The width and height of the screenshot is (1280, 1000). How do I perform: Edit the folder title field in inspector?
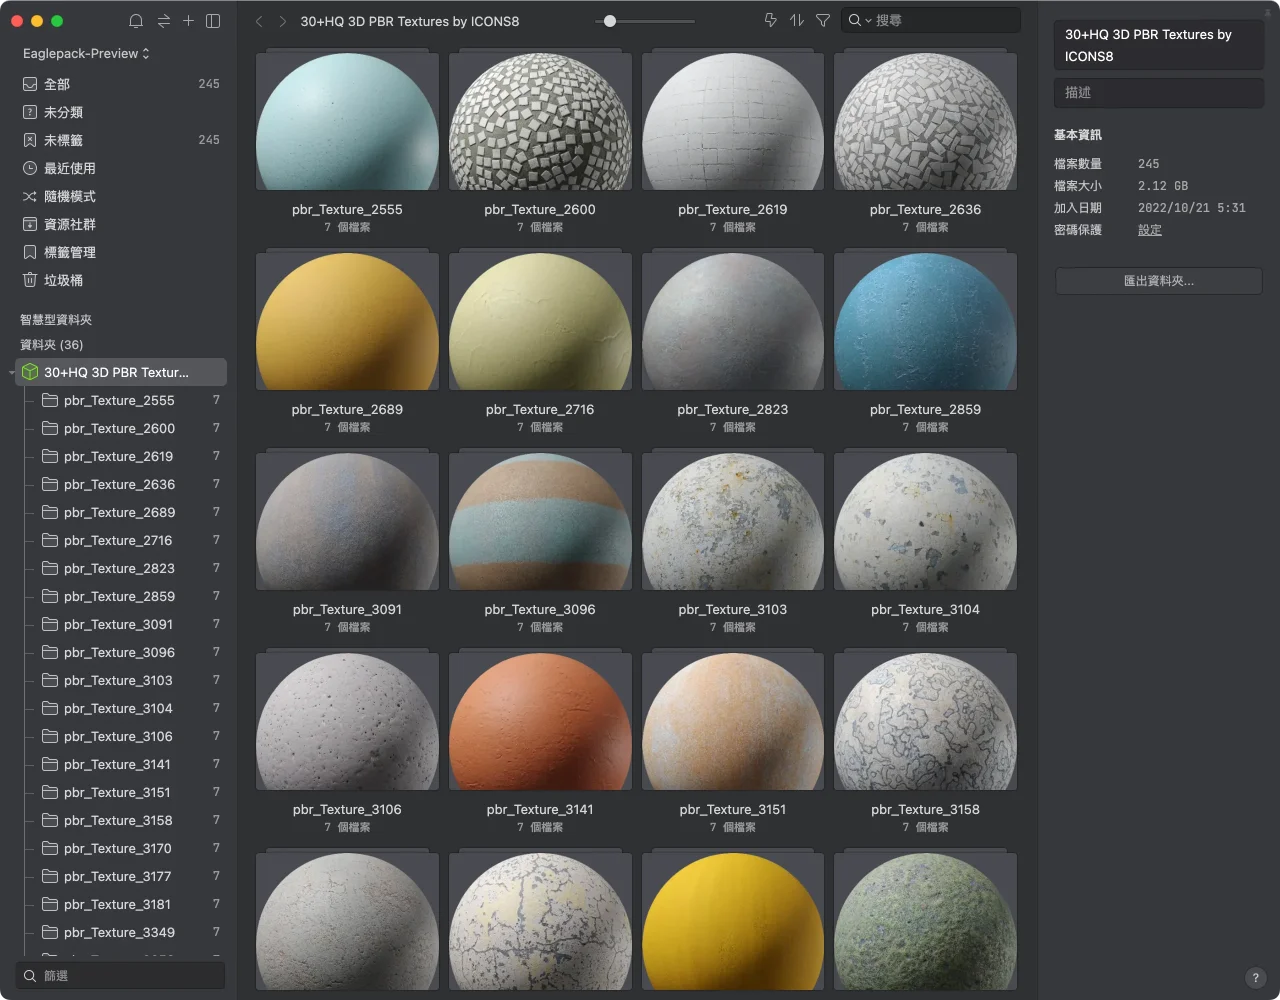point(1159,45)
